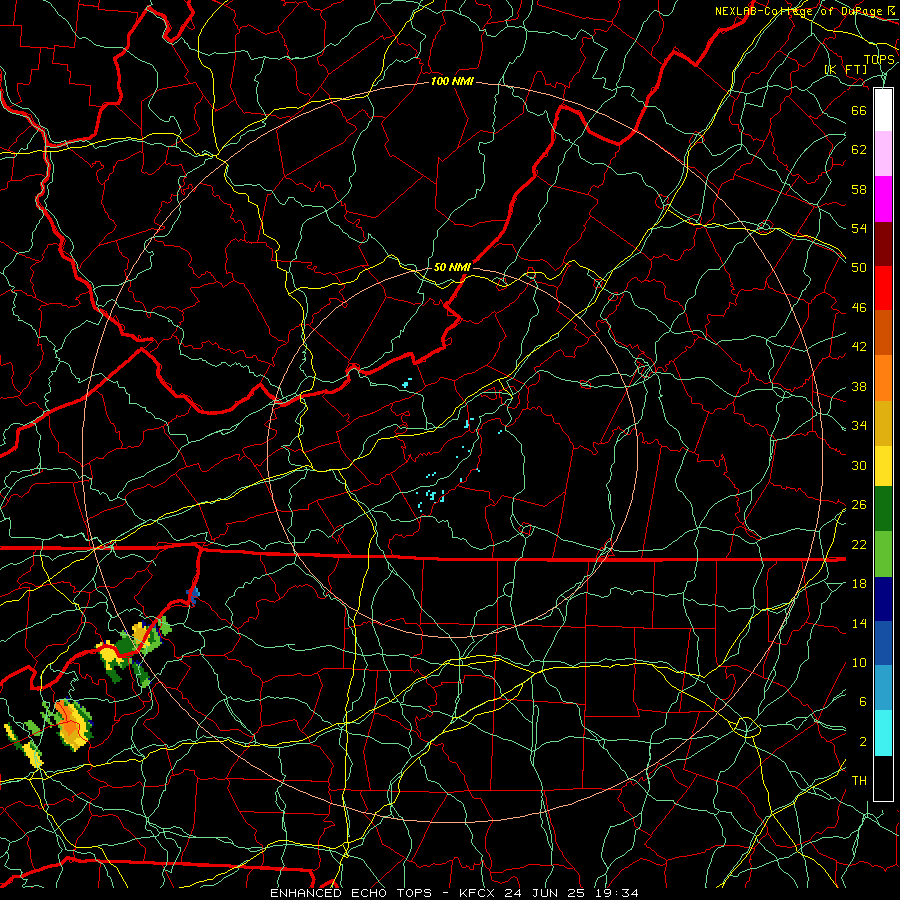Click the legend value 66
Image resolution: width=900 pixels, height=900 pixels.
859,110
